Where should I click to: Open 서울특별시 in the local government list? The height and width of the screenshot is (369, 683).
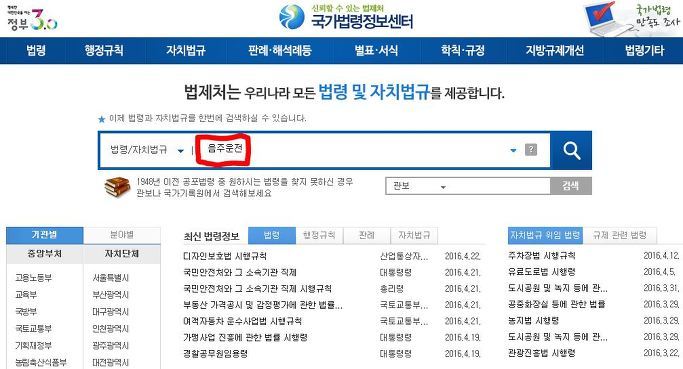tap(111, 278)
